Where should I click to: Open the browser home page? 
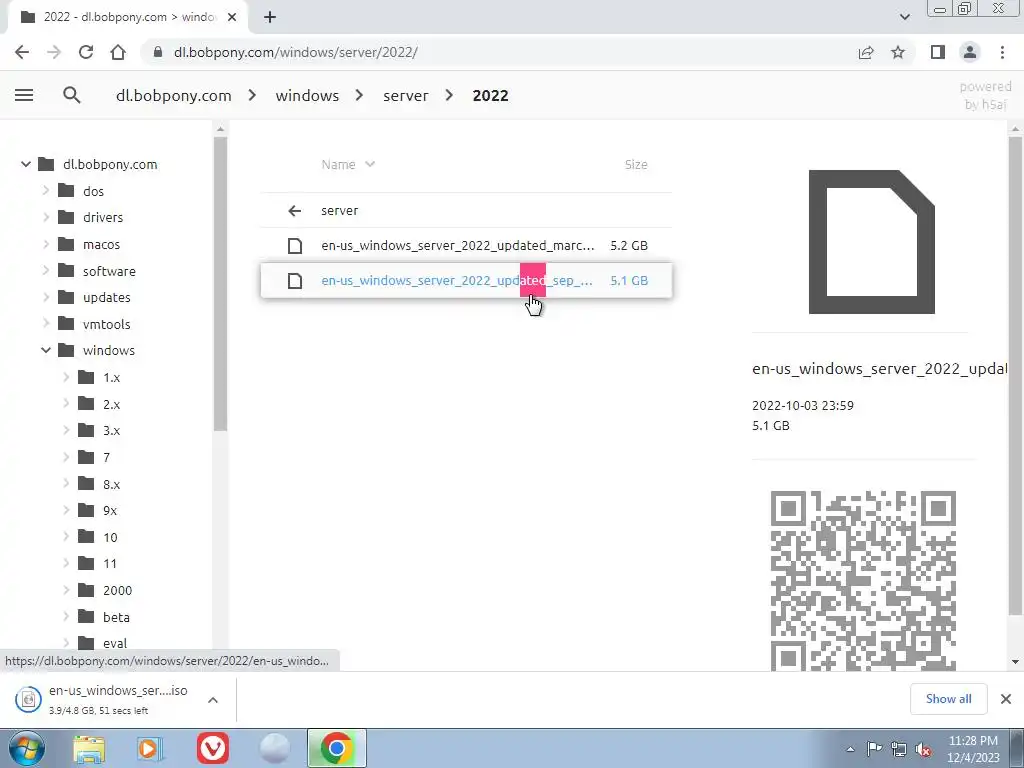(118, 52)
